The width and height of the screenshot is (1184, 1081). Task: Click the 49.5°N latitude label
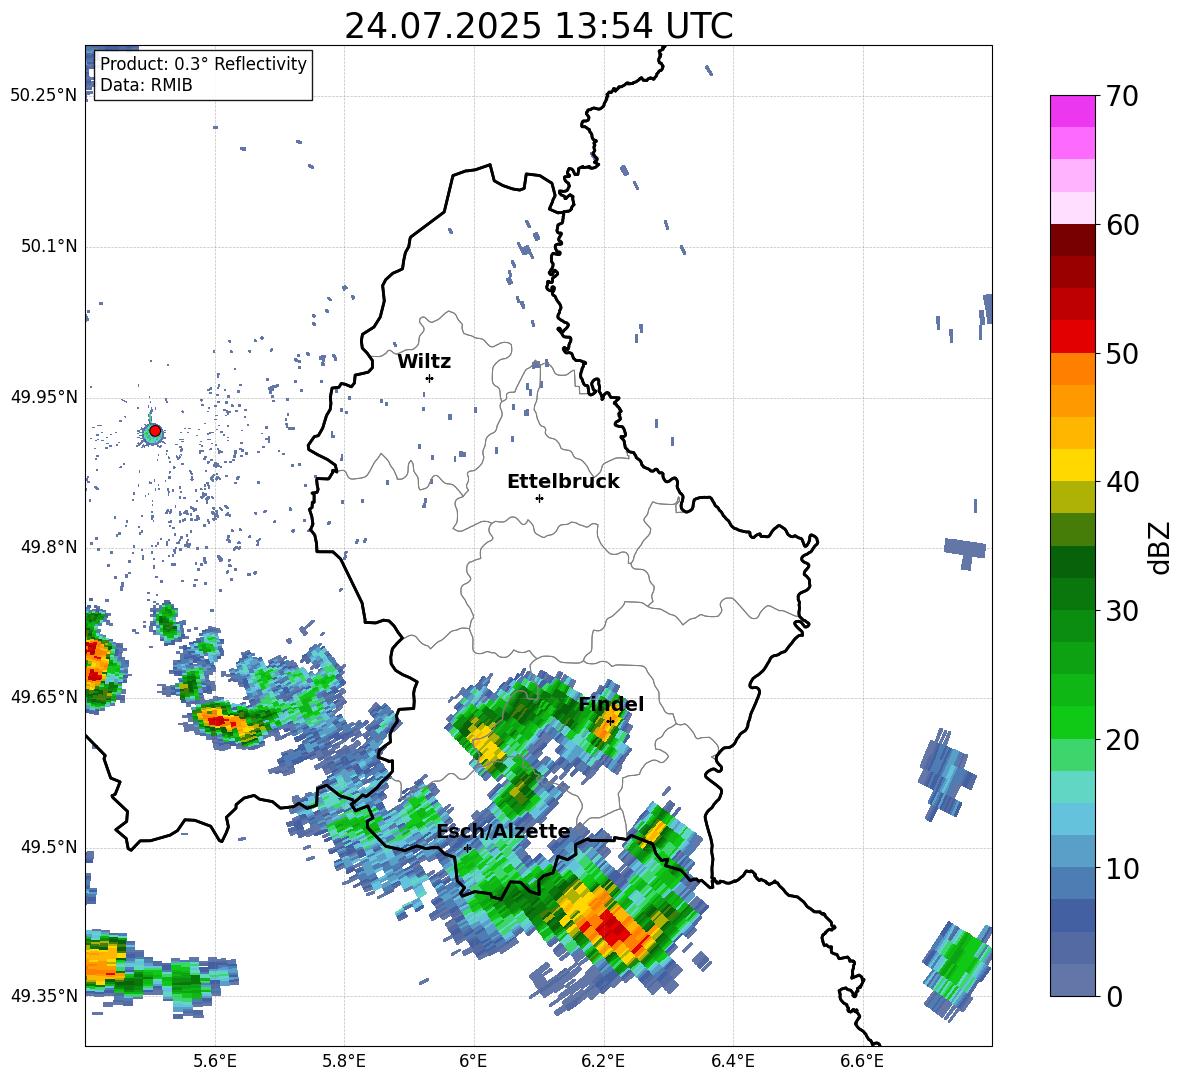pyautogui.click(x=49, y=847)
